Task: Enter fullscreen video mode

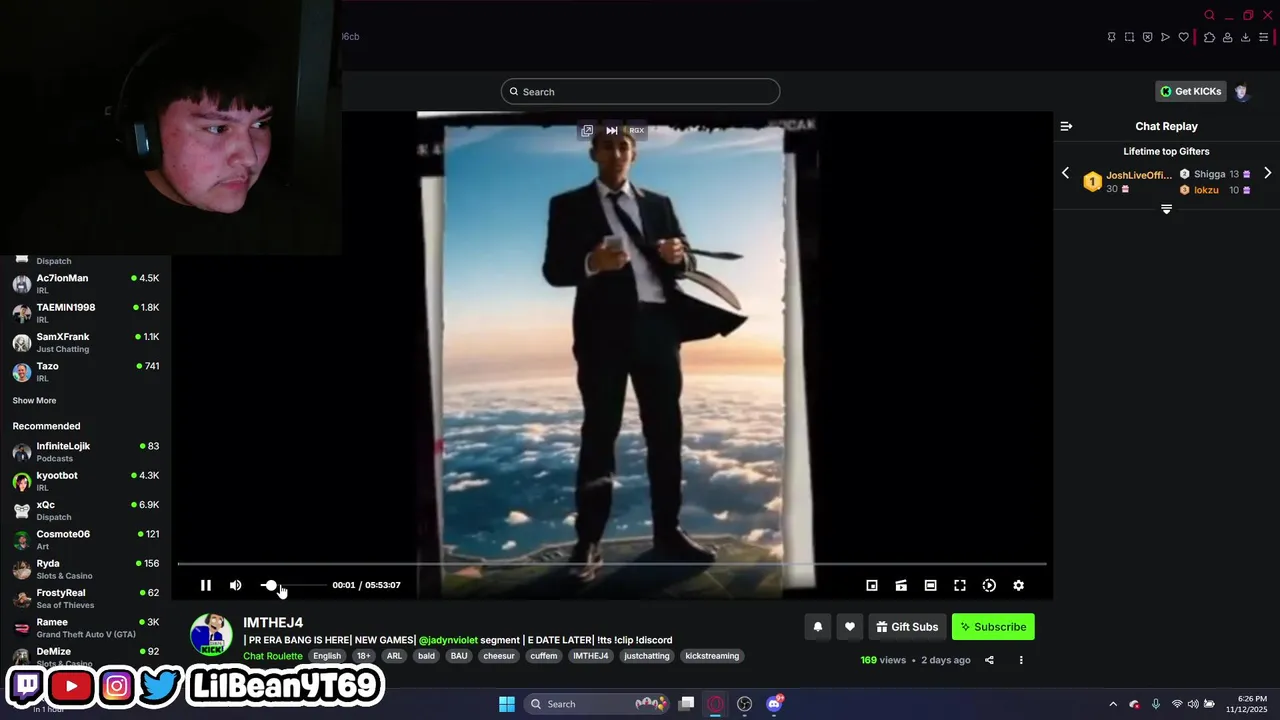Action: (x=960, y=585)
